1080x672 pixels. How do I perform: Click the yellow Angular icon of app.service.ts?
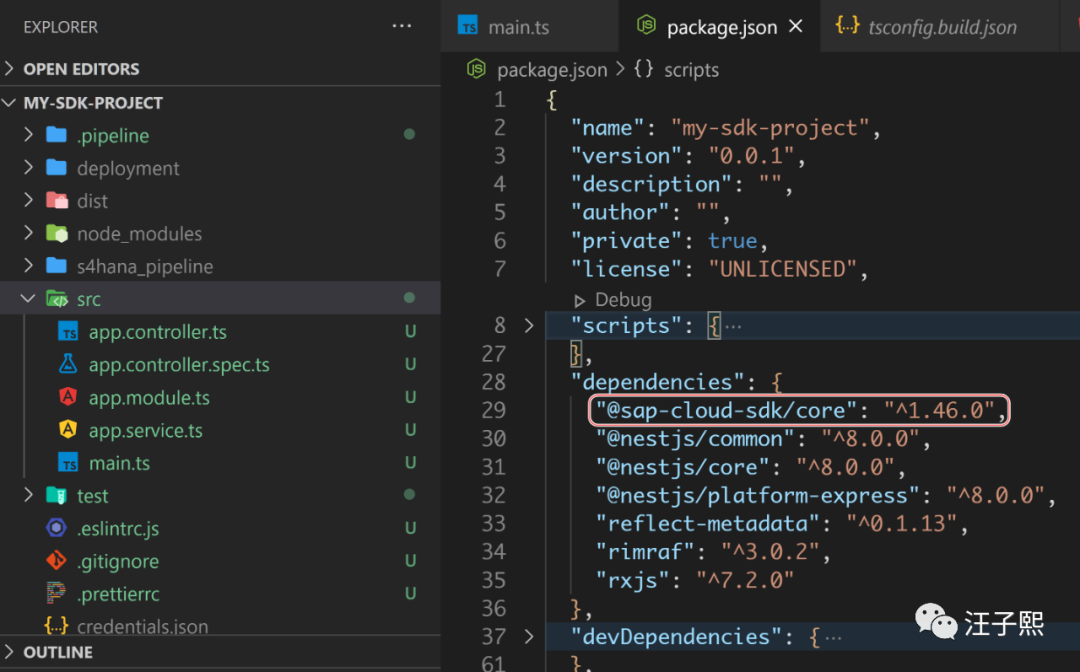tap(68, 430)
